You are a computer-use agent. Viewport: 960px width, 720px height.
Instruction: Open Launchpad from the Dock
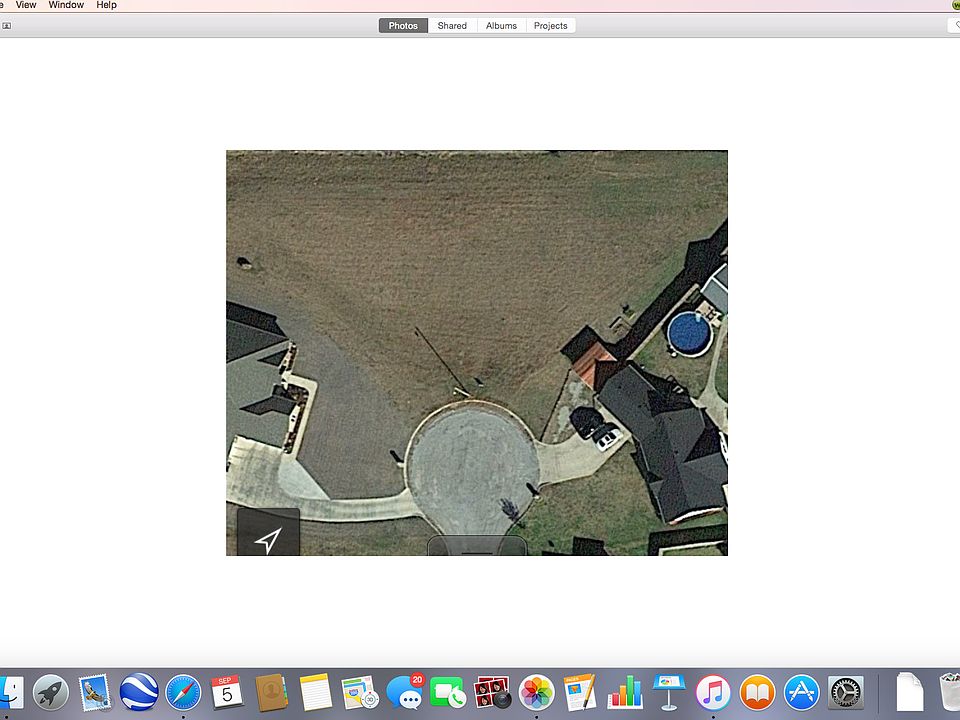coord(51,692)
